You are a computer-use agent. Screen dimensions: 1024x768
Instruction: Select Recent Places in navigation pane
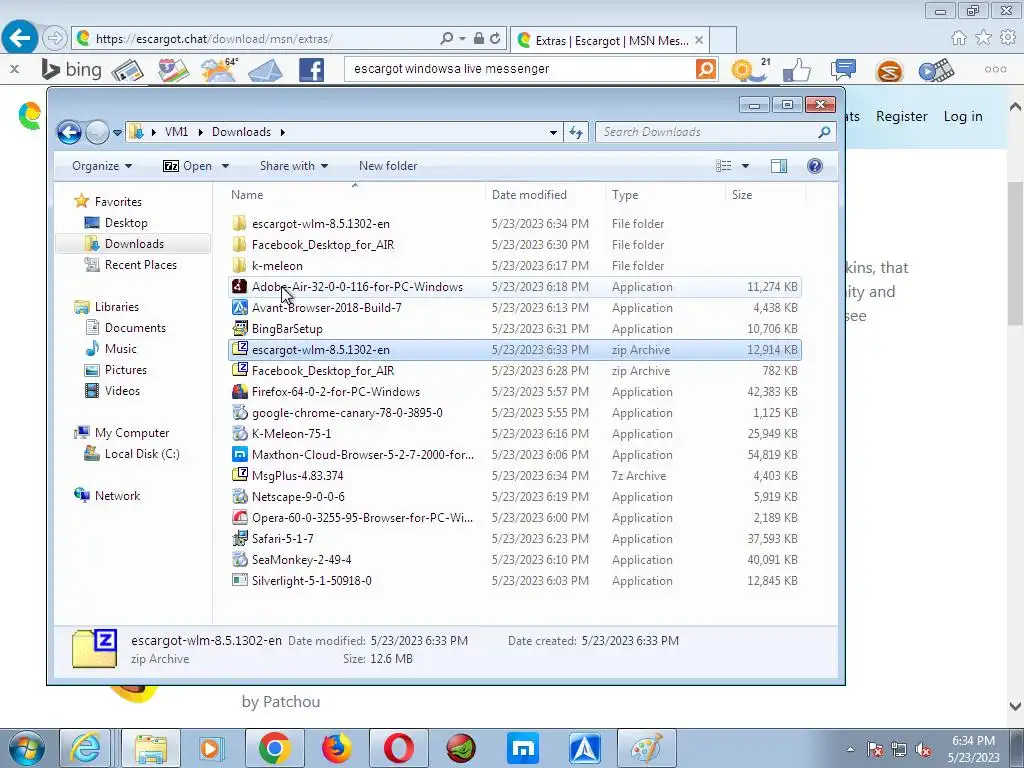click(x=140, y=264)
